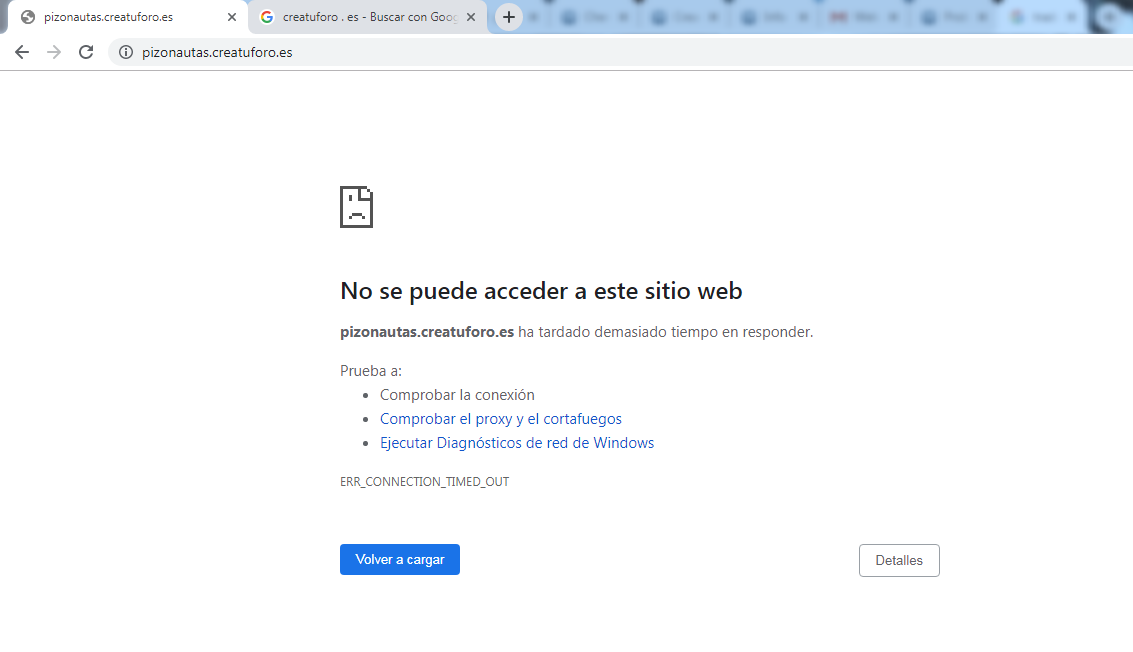Click the ERR_CONNECTION_TIMED_OUT error code
1133x652 pixels.
[424, 482]
